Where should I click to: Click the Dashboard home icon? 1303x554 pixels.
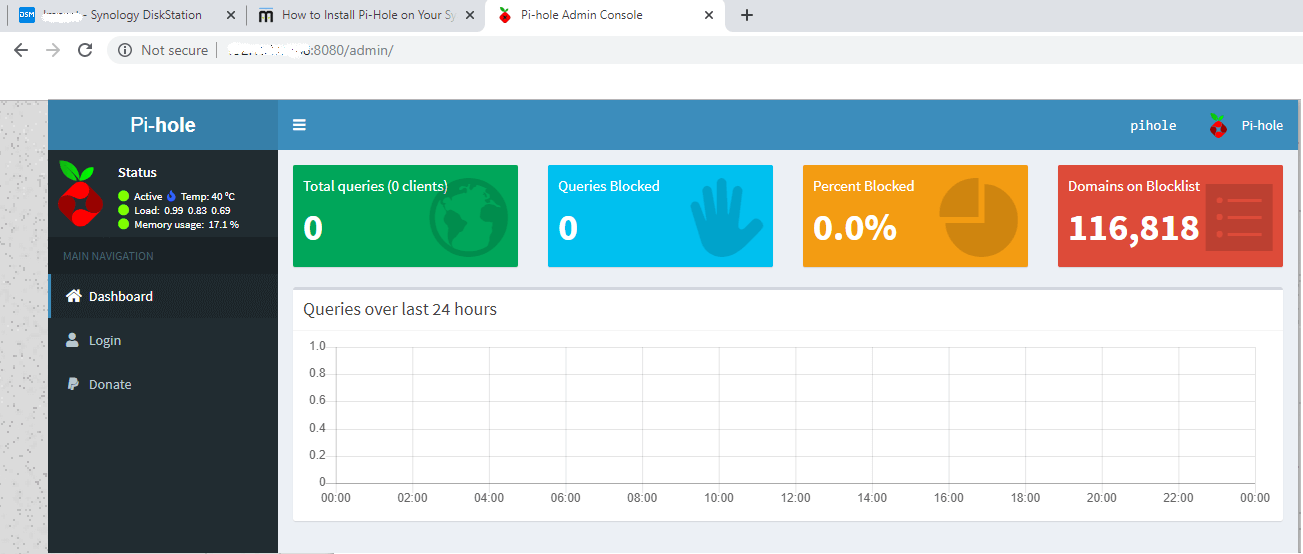click(73, 296)
